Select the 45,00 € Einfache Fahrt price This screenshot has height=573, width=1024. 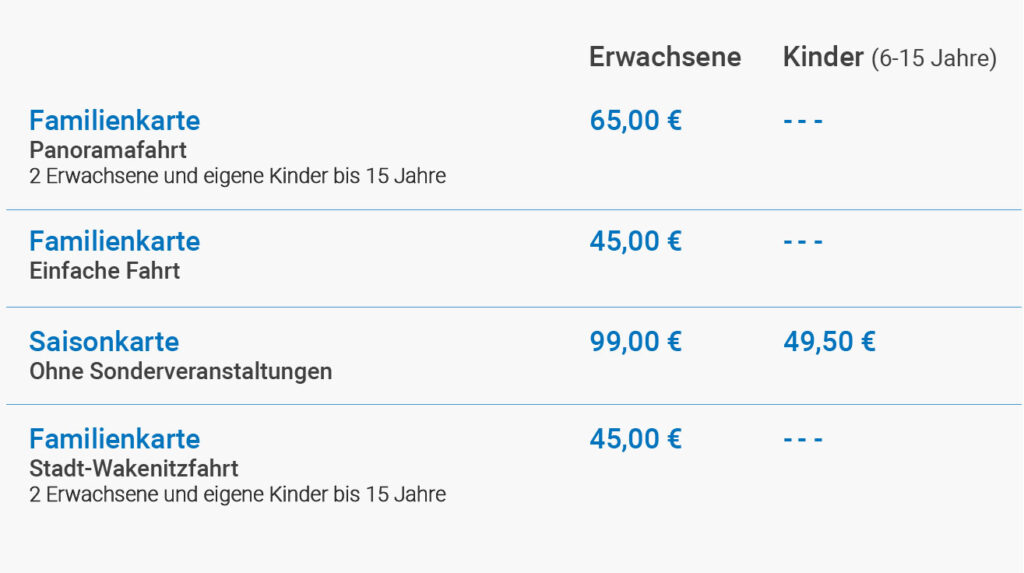click(x=635, y=242)
